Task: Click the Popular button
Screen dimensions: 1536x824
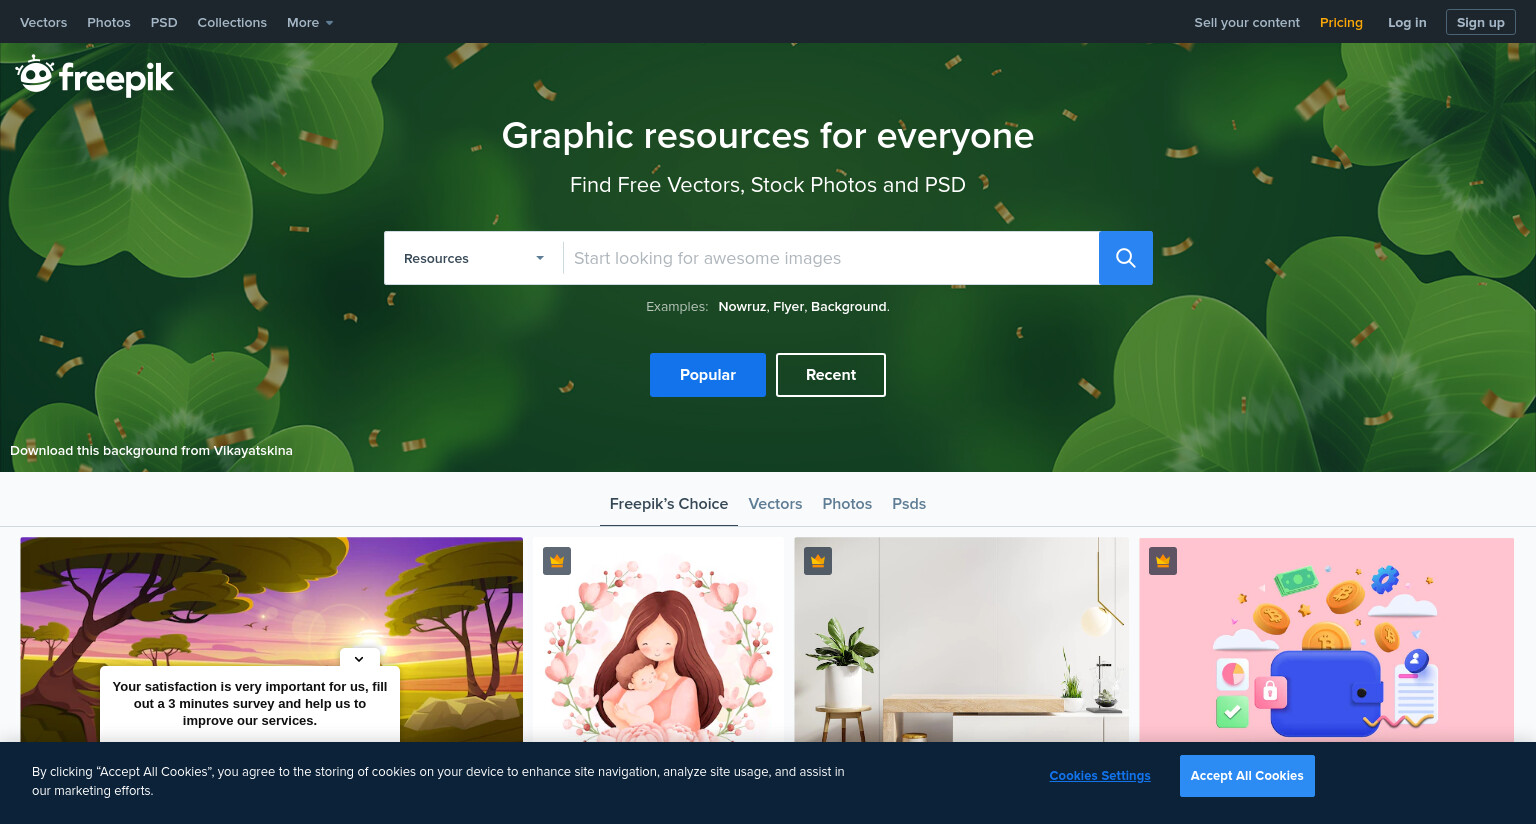Action: (708, 375)
